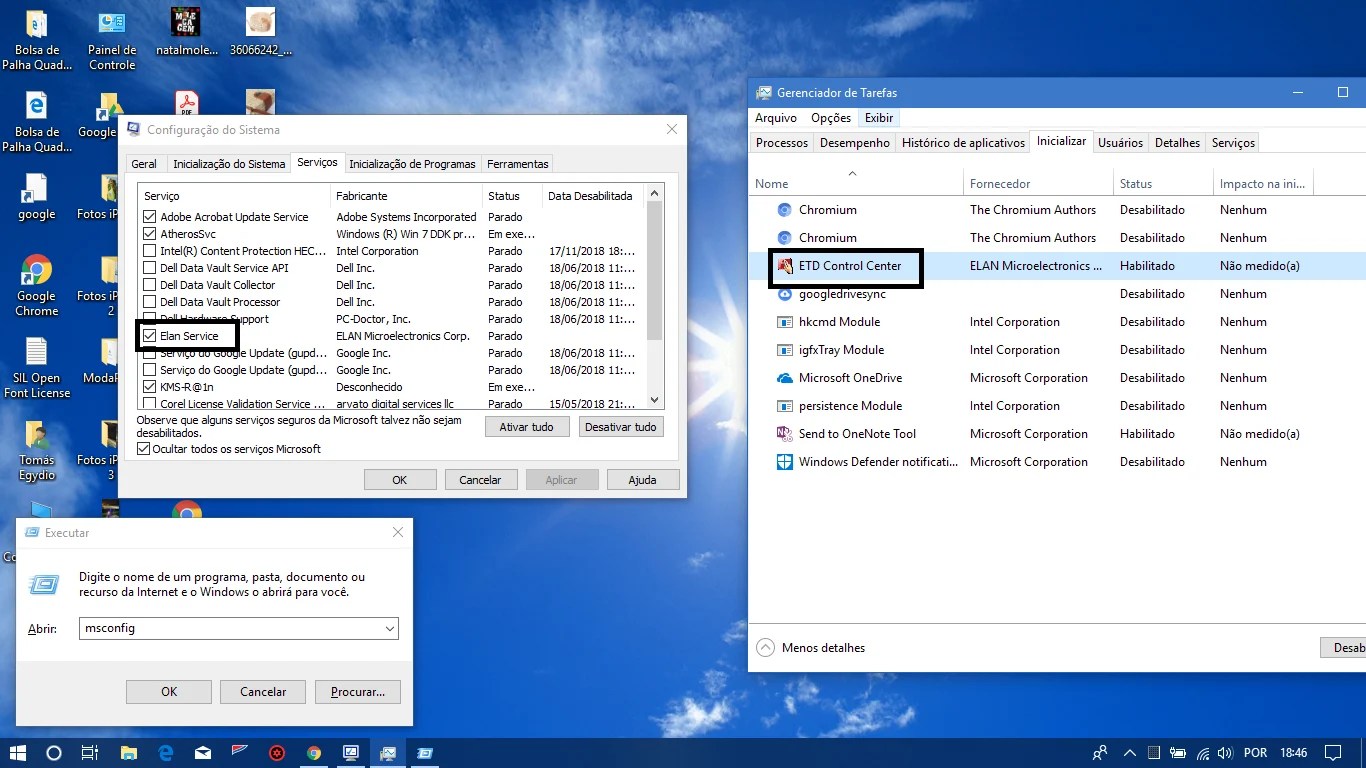1366x768 pixels.
Task: Open the Ferramentas tab in msconfig
Action: tap(518, 164)
